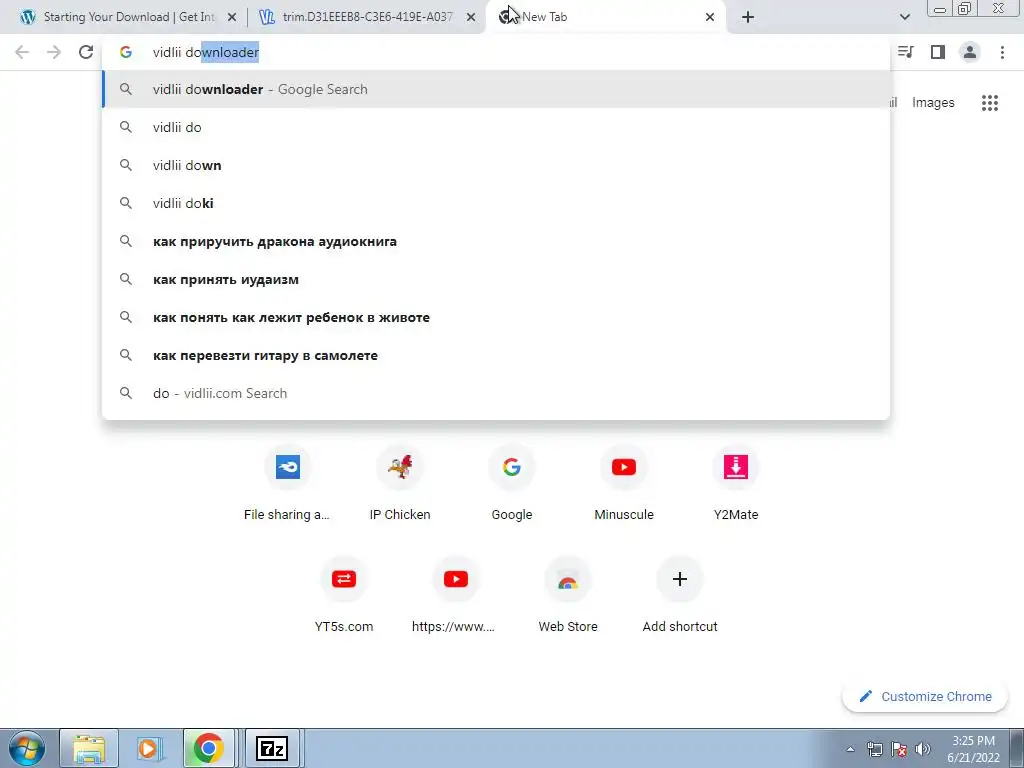The height and width of the screenshot is (768, 1024).
Task: Choose the 'как приручить дракона аудиокнига' suggestion
Action: point(496,242)
